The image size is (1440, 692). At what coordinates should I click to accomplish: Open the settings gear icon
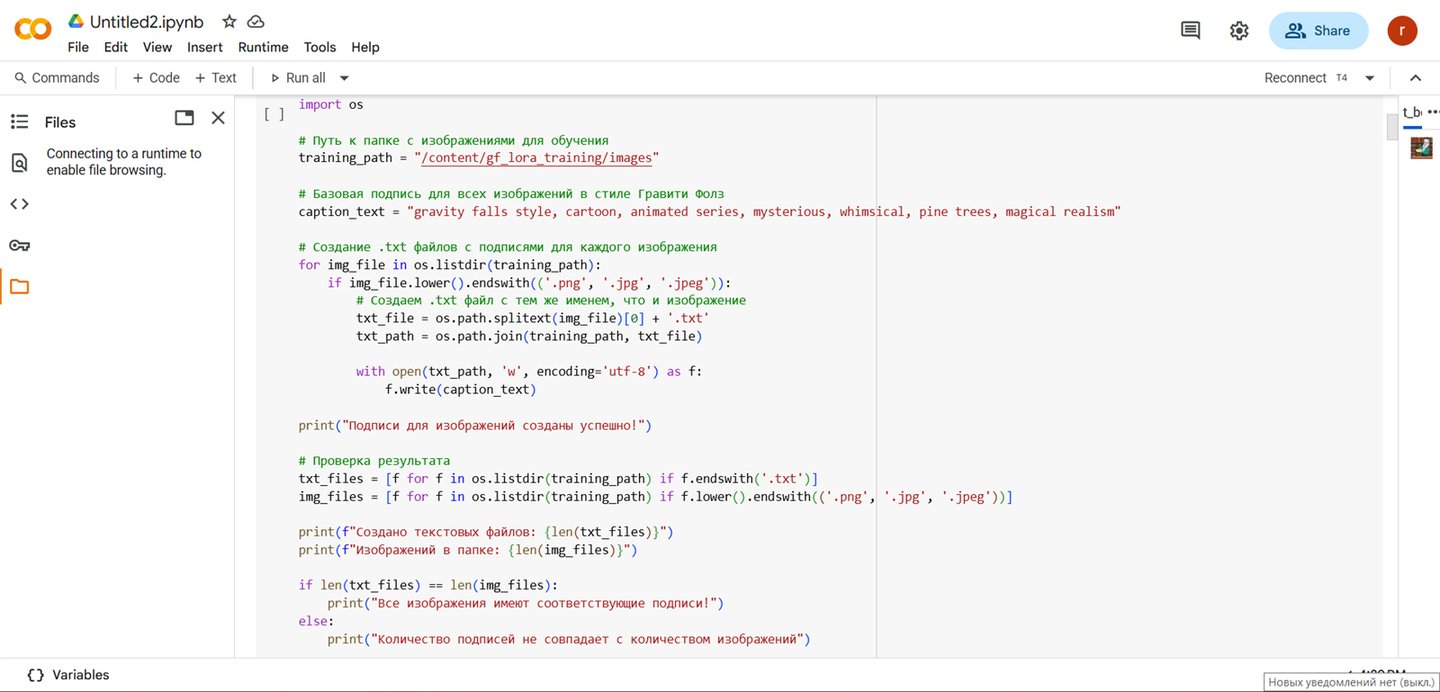(1239, 31)
